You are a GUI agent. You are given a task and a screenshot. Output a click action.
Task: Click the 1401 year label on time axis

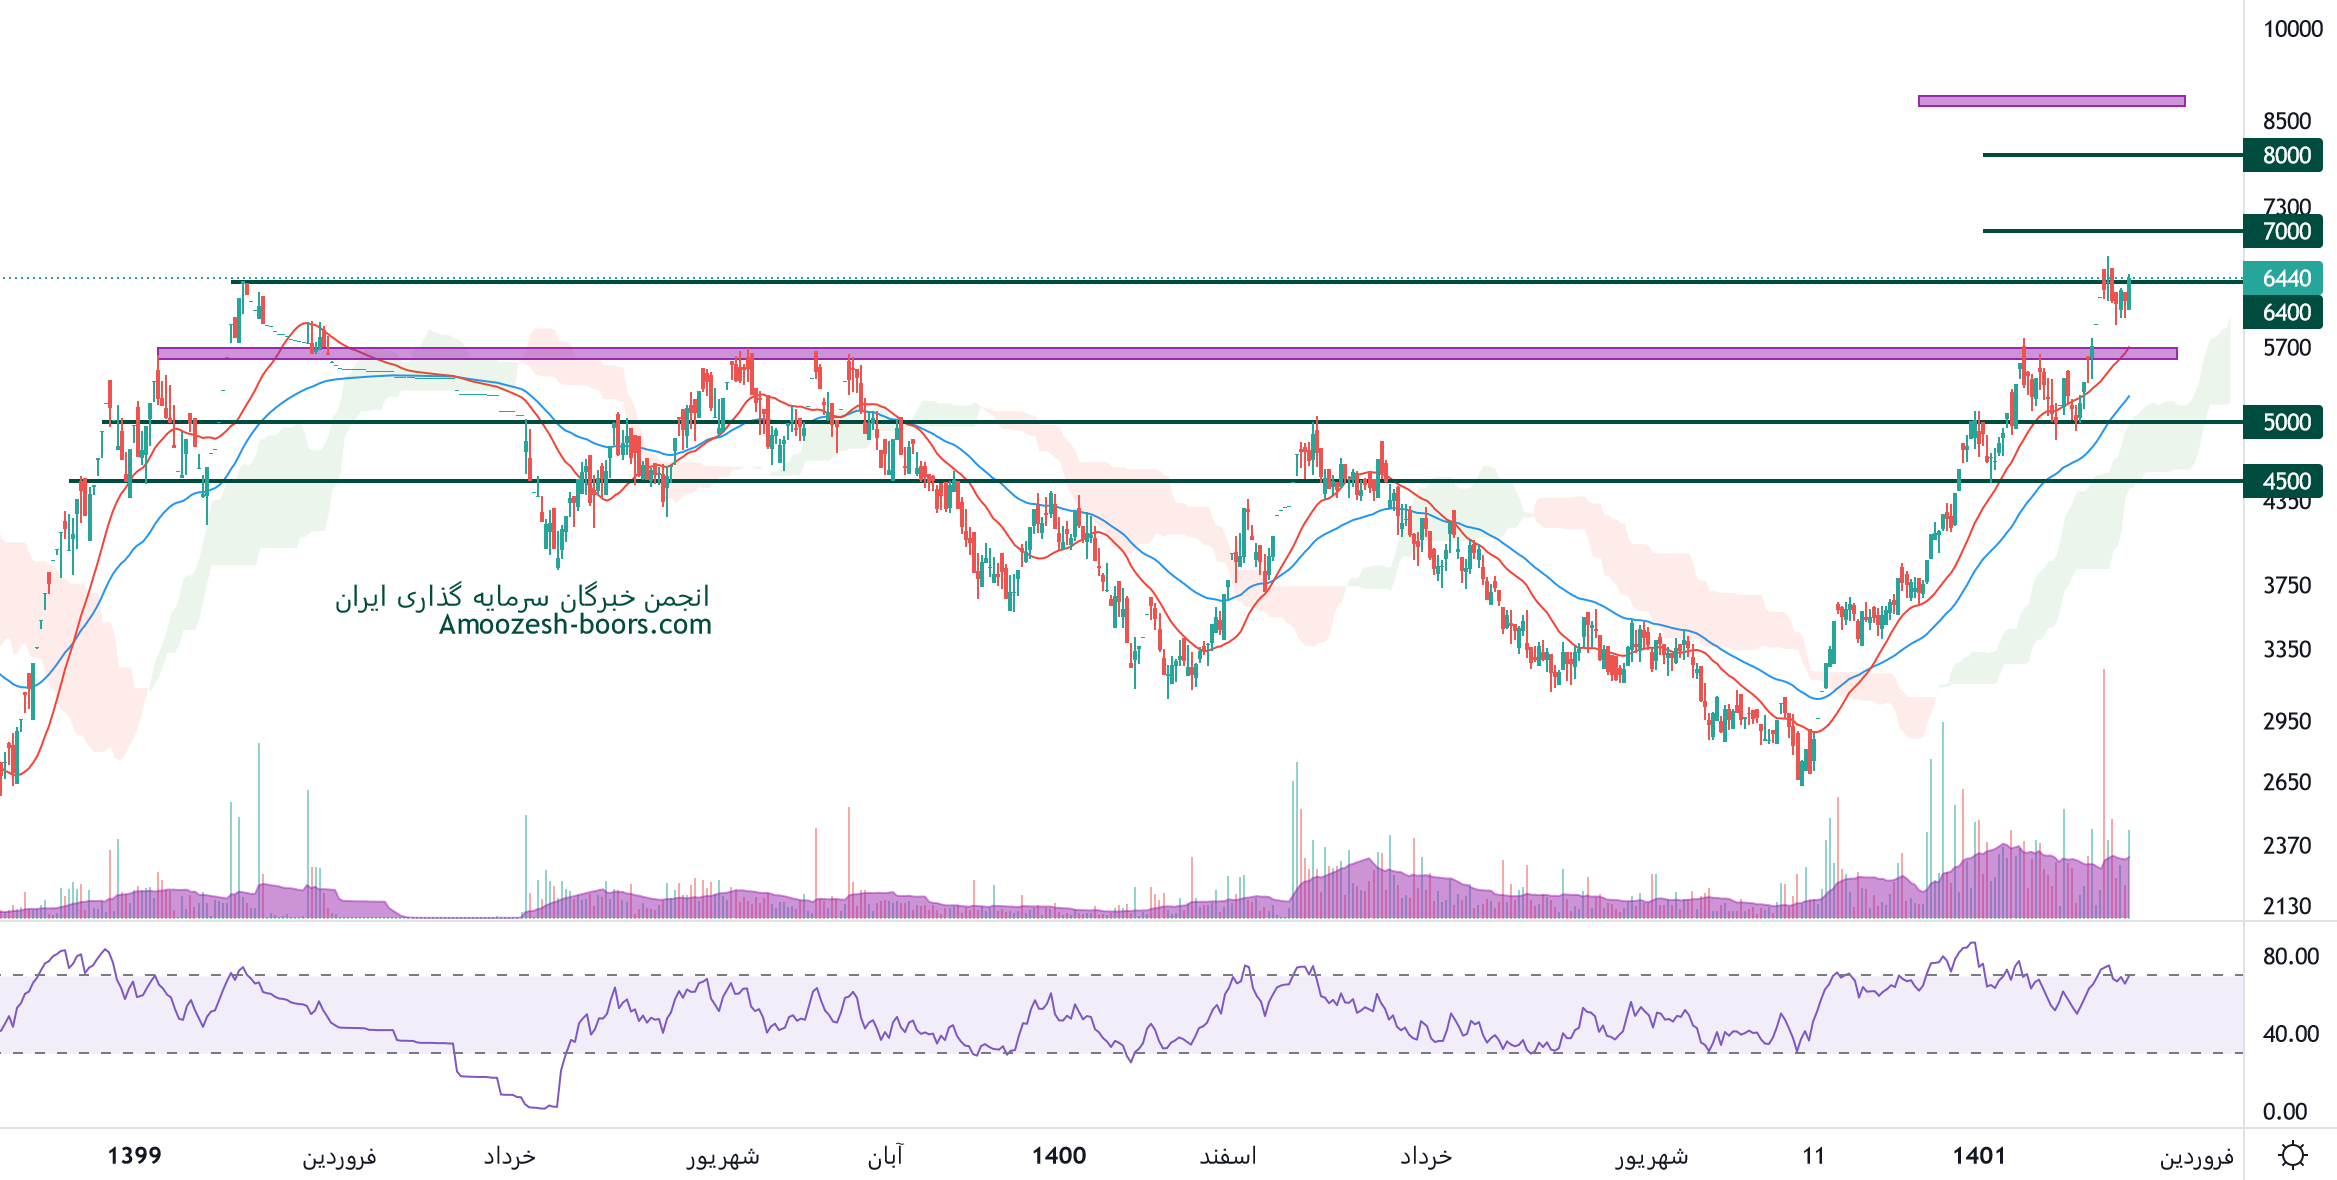pos(1979,1156)
